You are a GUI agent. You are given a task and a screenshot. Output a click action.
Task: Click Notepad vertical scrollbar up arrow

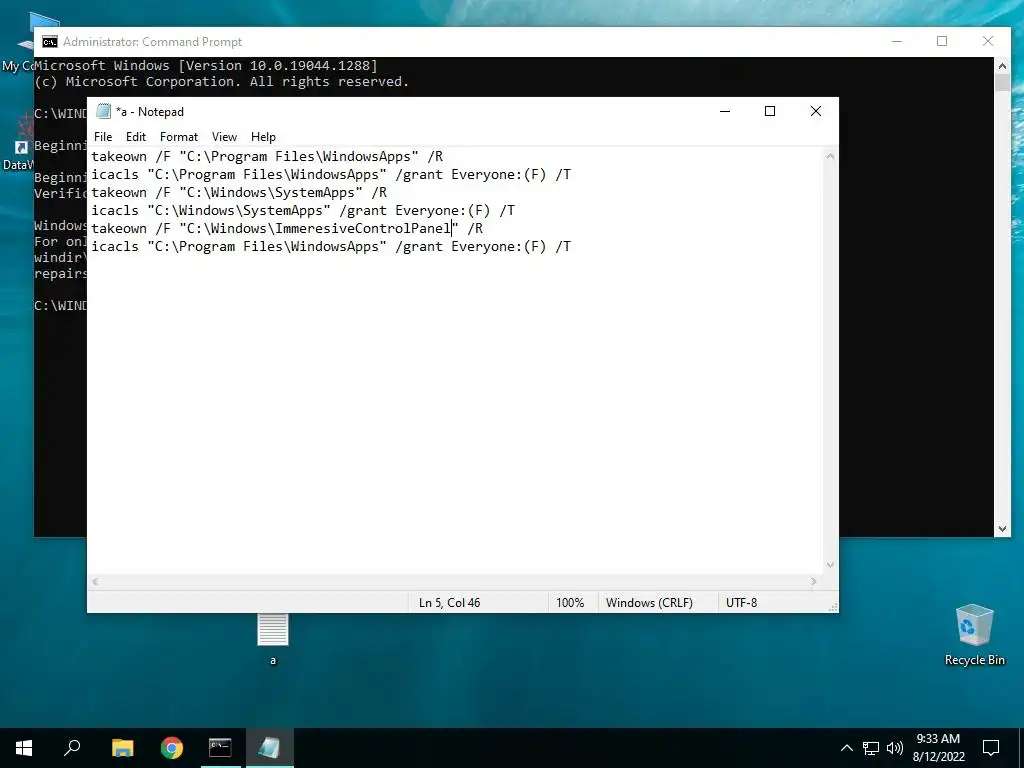(x=830, y=156)
